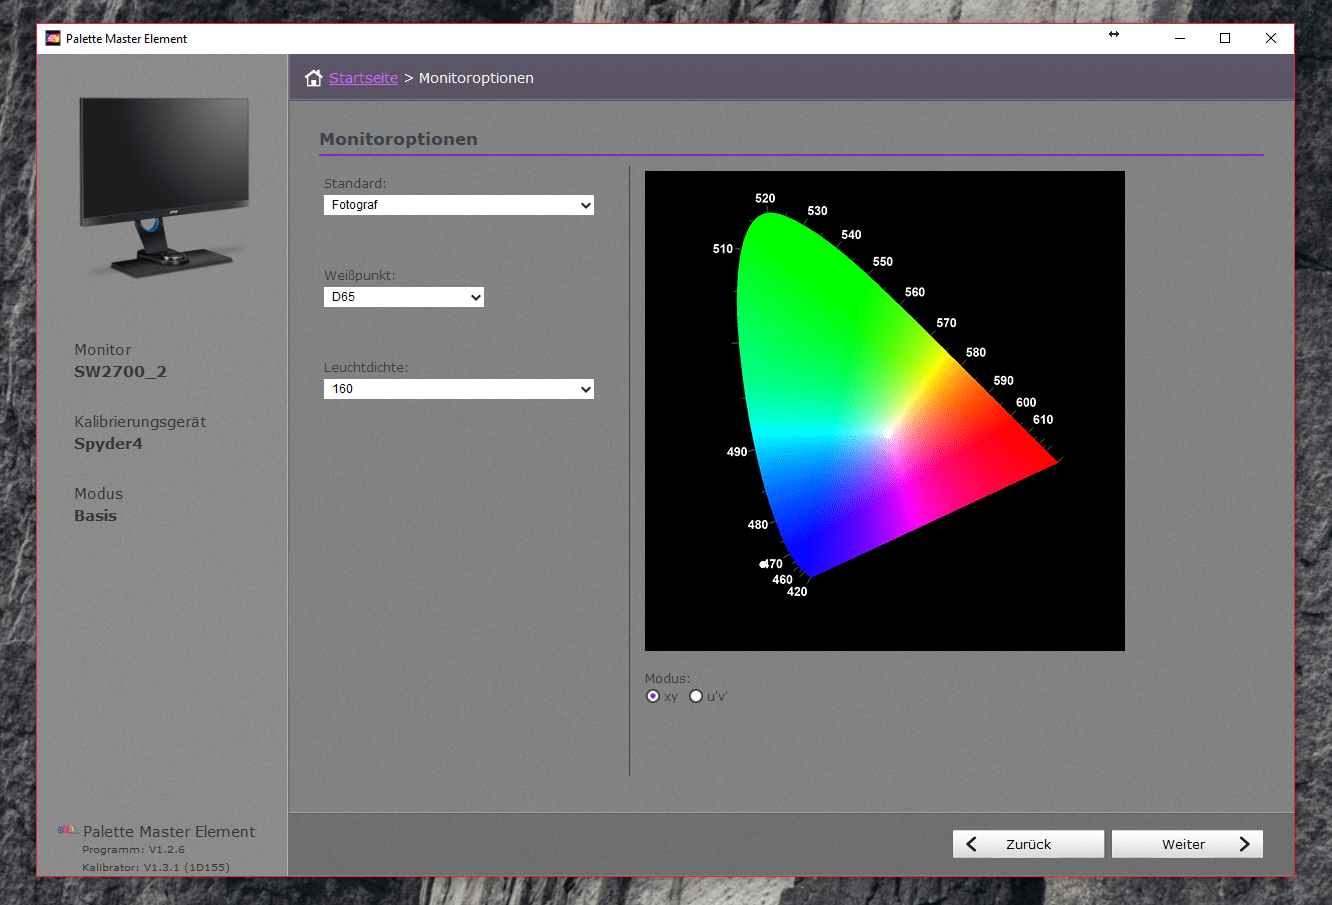Image resolution: width=1332 pixels, height=905 pixels.
Task: Switch chromaticity view to u'v' mode
Action: [696, 695]
